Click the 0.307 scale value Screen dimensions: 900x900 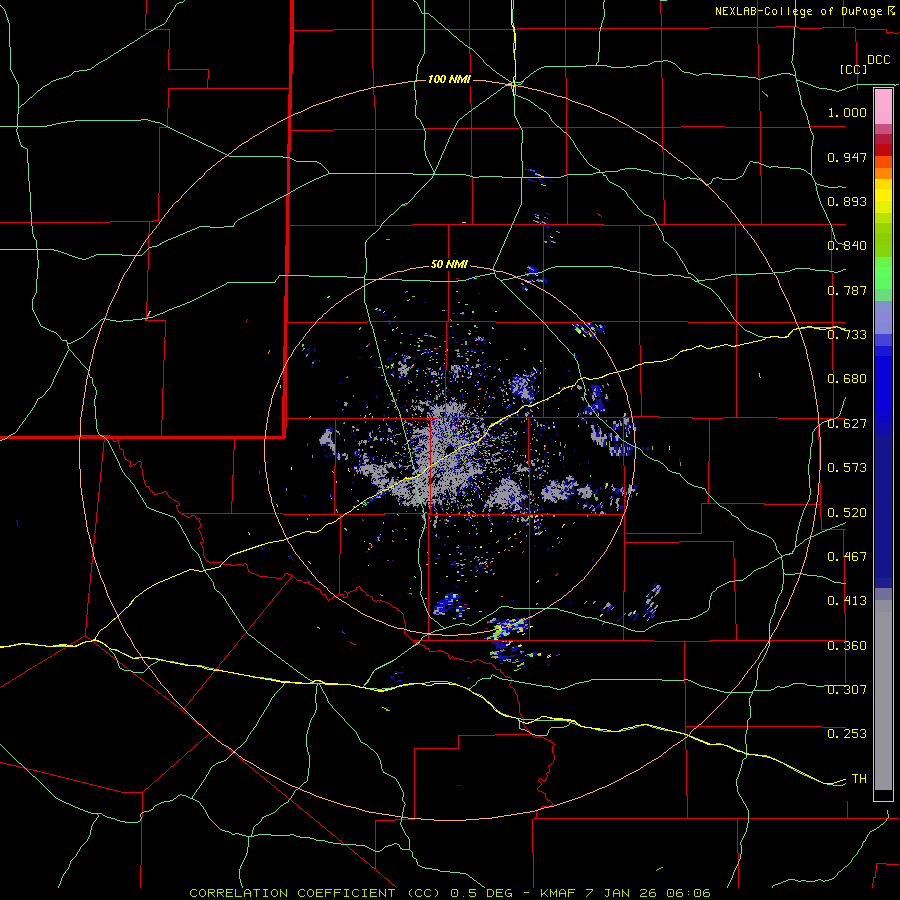(847, 689)
